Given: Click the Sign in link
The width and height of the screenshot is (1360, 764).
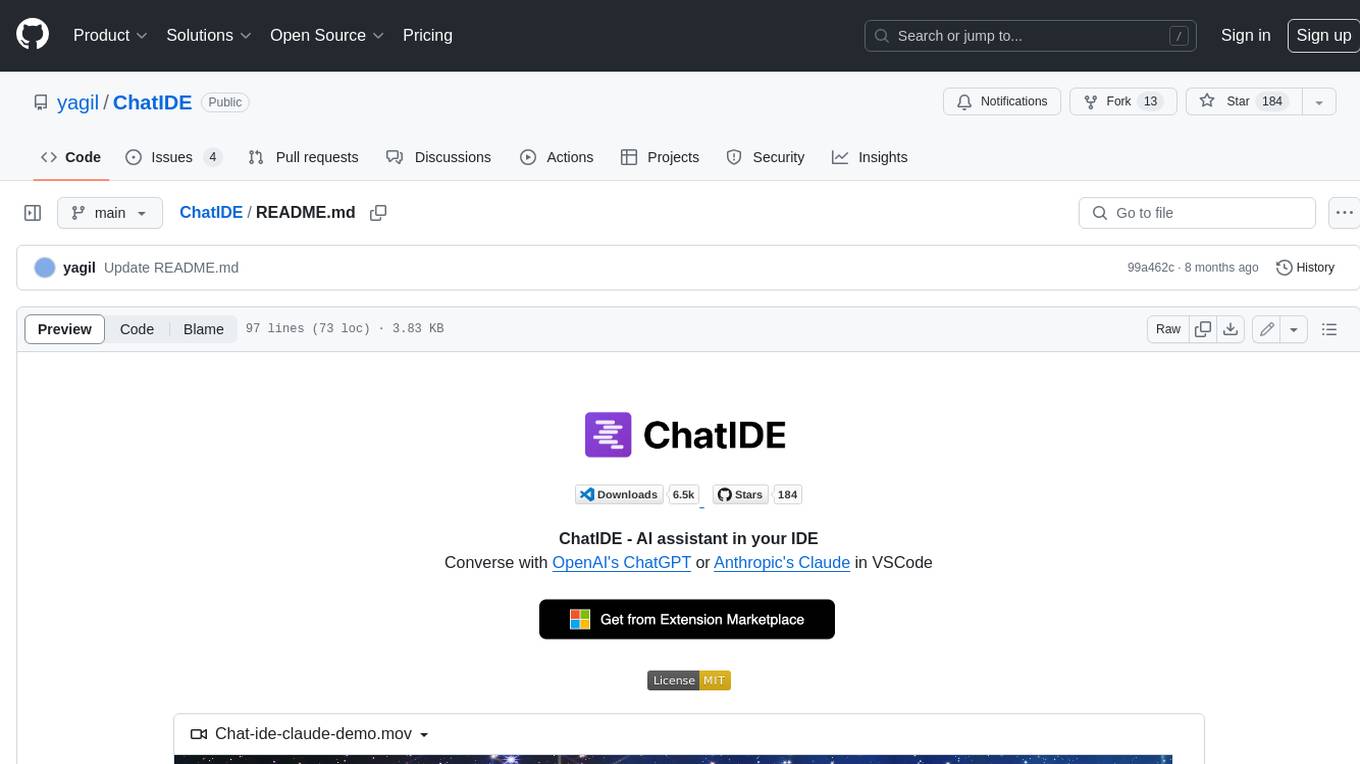Looking at the screenshot, I should [1245, 35].
